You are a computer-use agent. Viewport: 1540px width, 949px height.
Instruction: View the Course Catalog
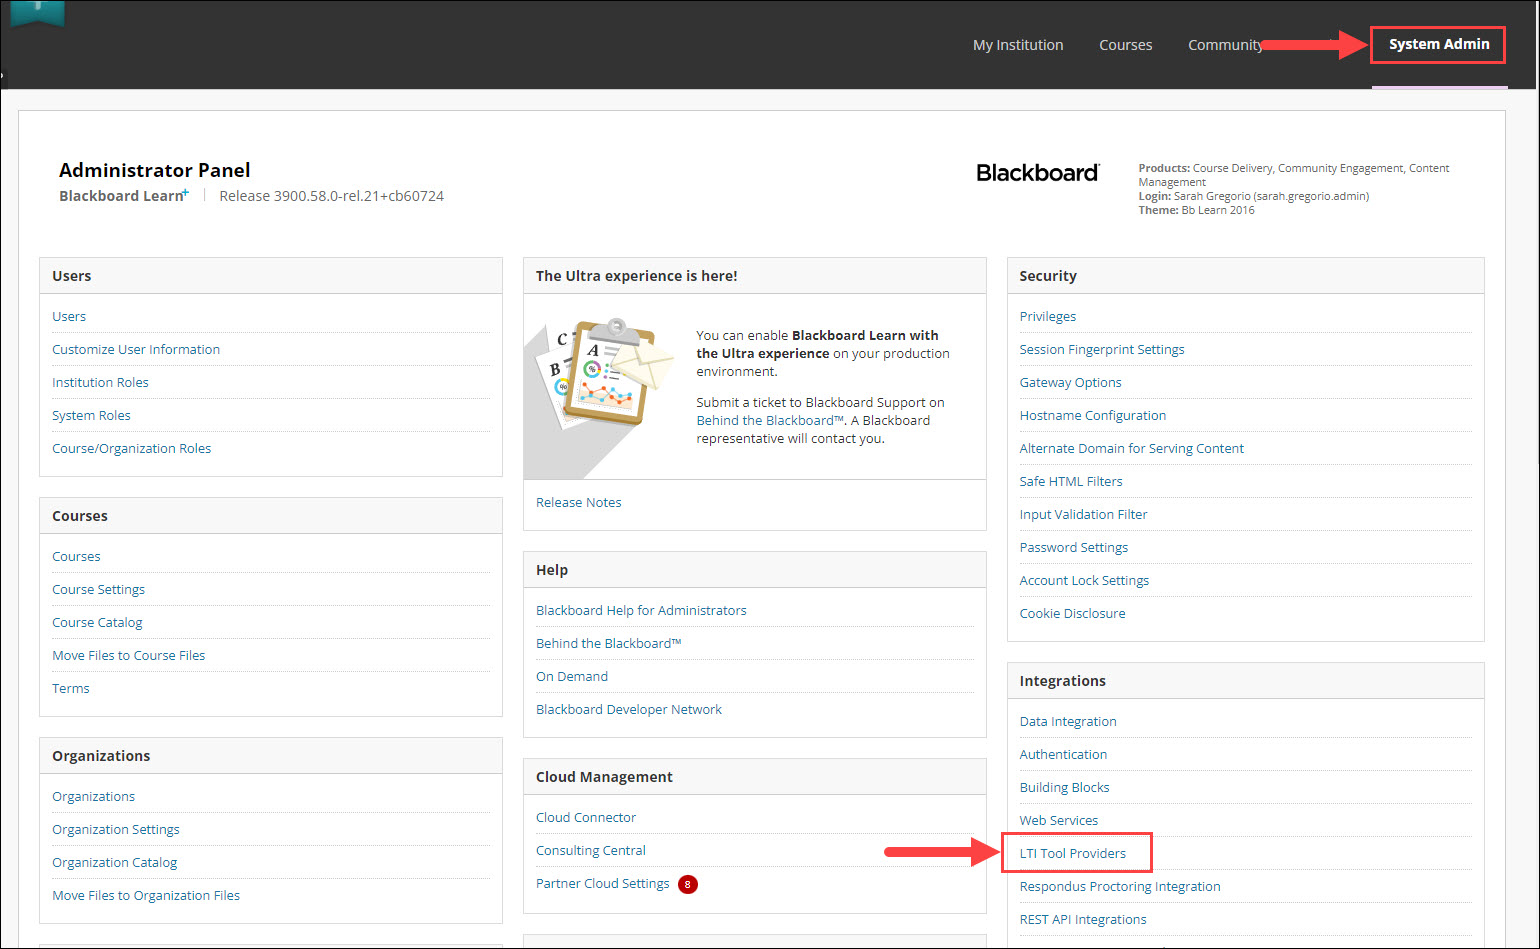[x=97, y=622]
